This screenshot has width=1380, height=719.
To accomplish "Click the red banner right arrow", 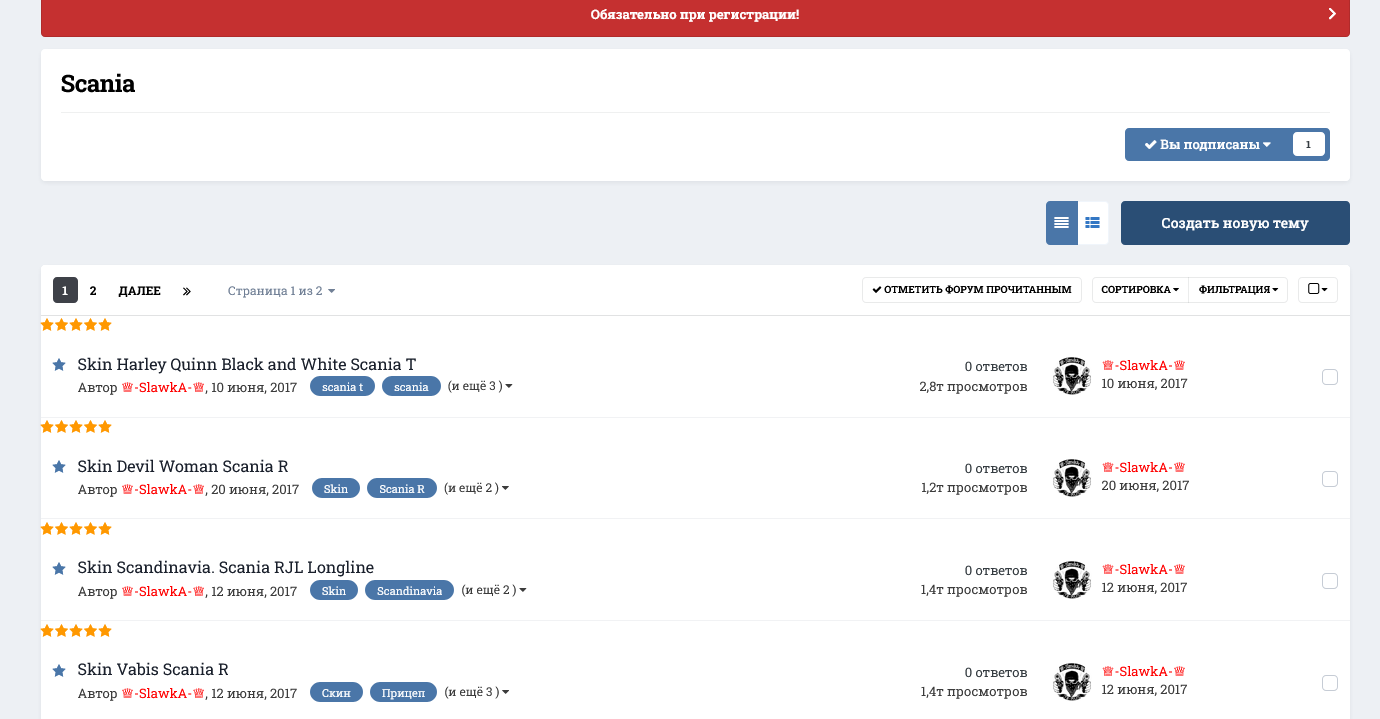I will 1332,14.
